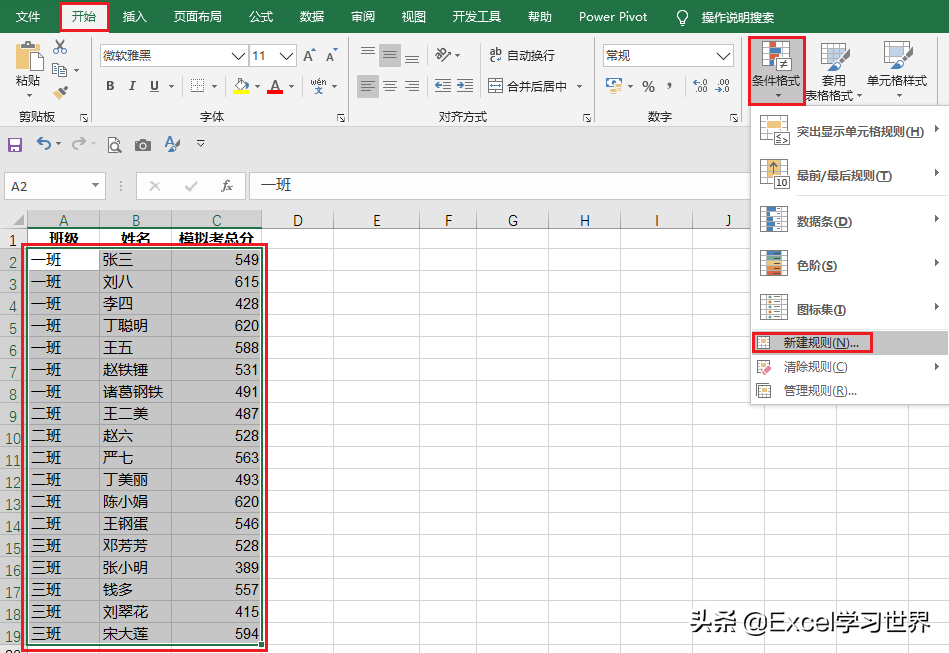
Task: Open customize quick access toolbar dropdown
Action: coord(200,143)
